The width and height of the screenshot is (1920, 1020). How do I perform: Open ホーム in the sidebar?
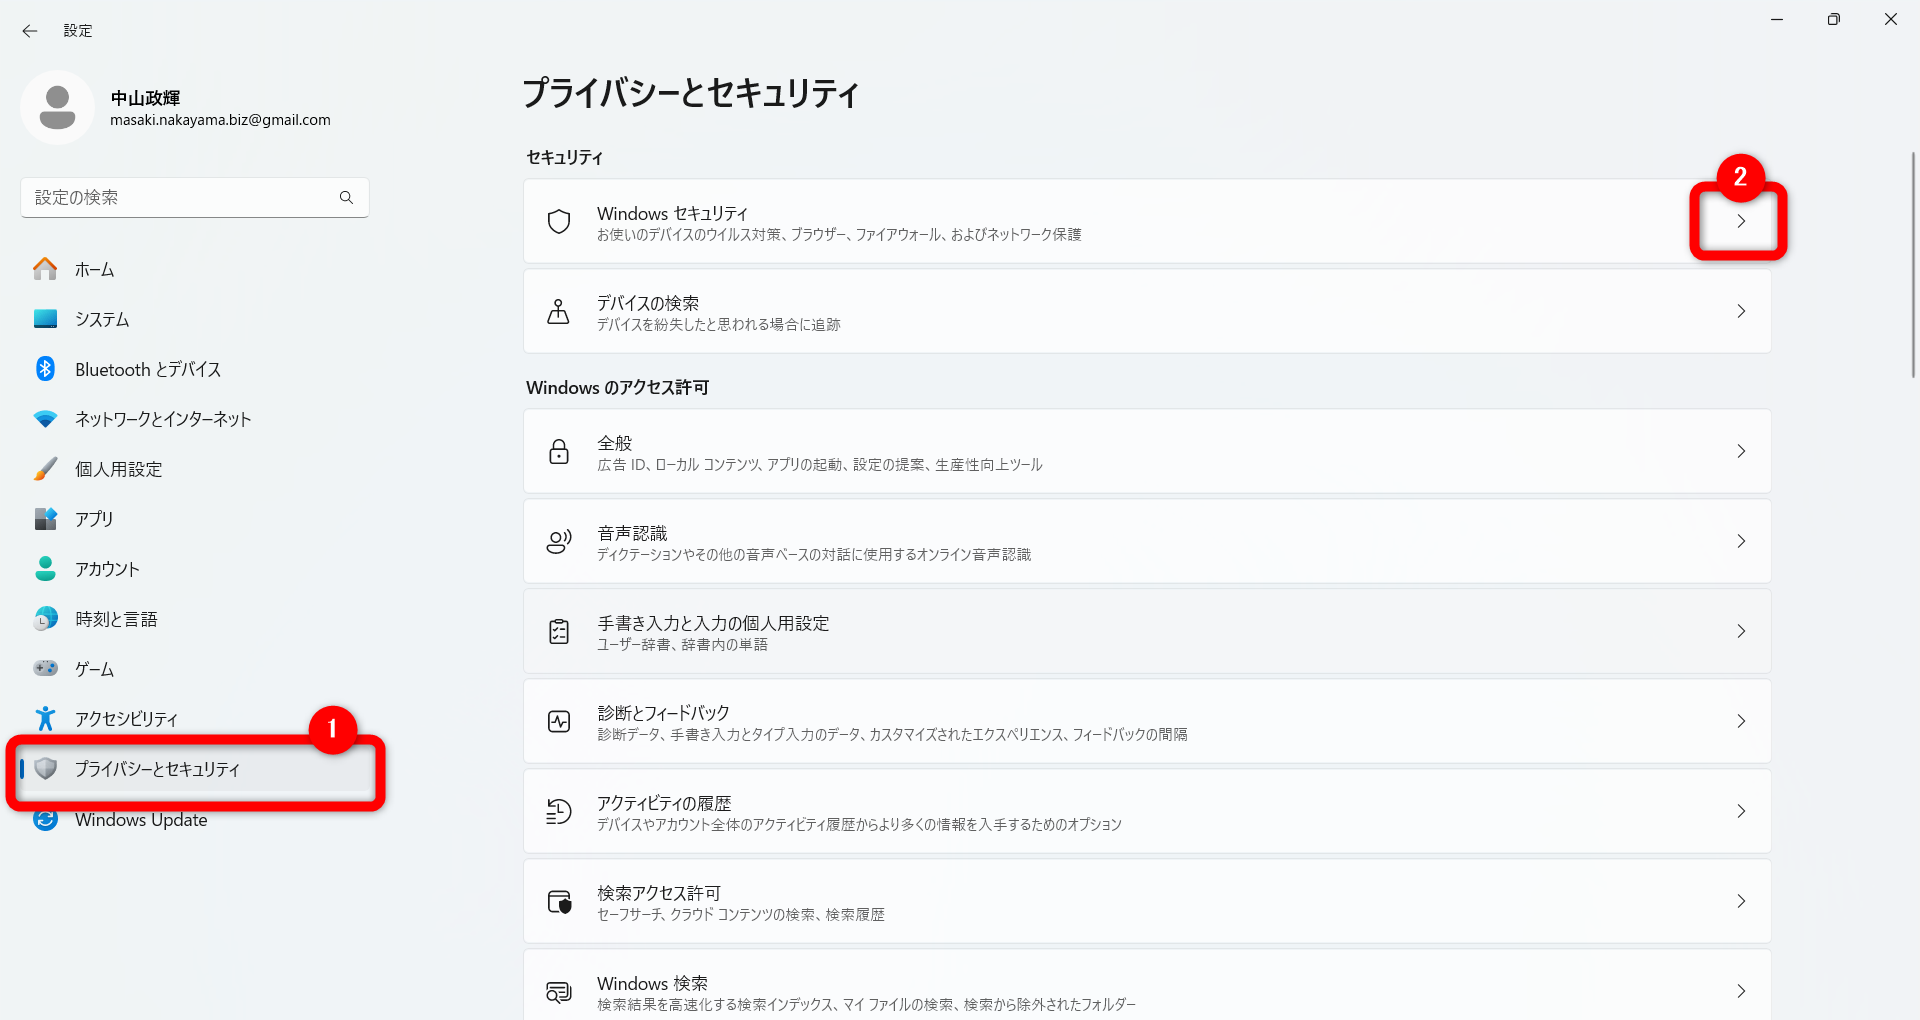click(x=94, y=270)
